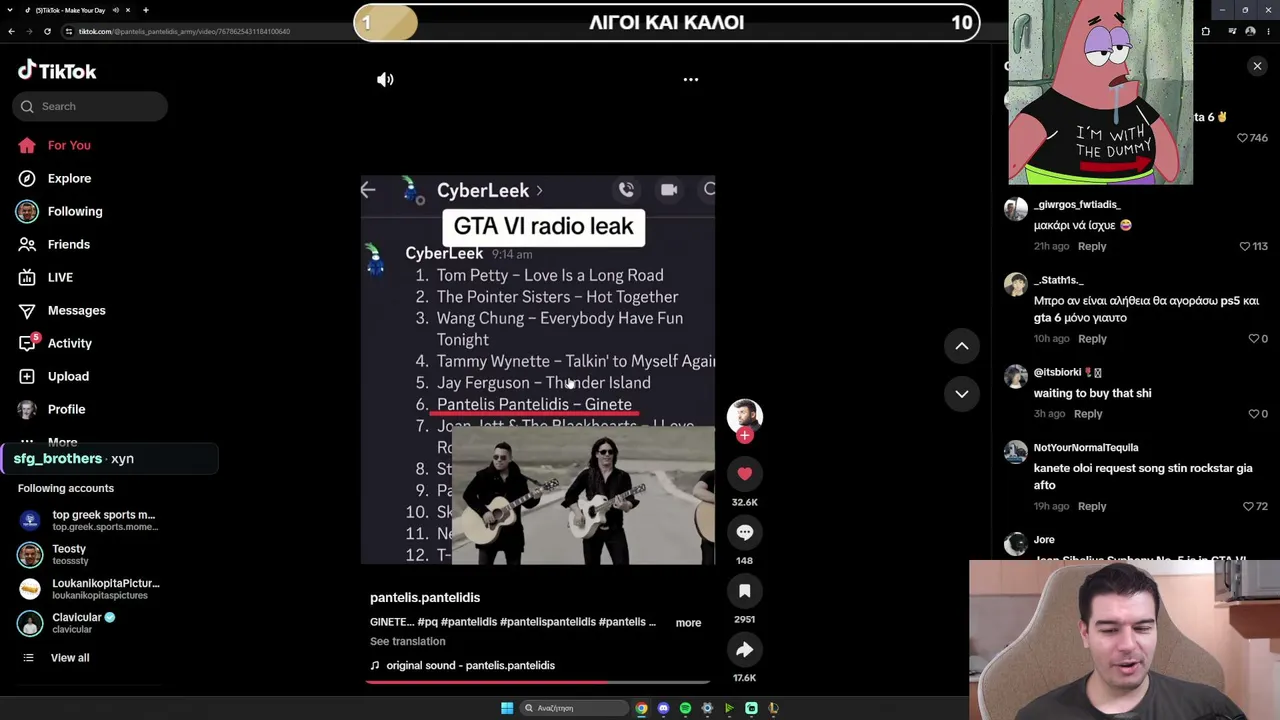Bookmark the video to favorites
Viewport: 1280px width, 720px height.
[744, 591]
